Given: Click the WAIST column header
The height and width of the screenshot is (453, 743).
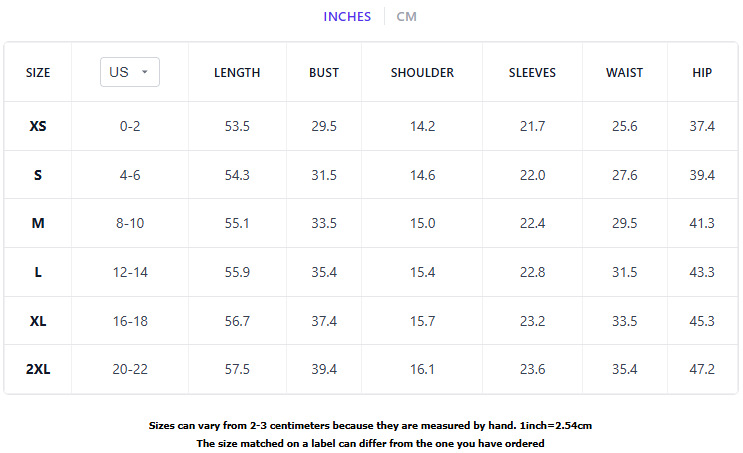Looking at the screenshot, I should [624, 72].
